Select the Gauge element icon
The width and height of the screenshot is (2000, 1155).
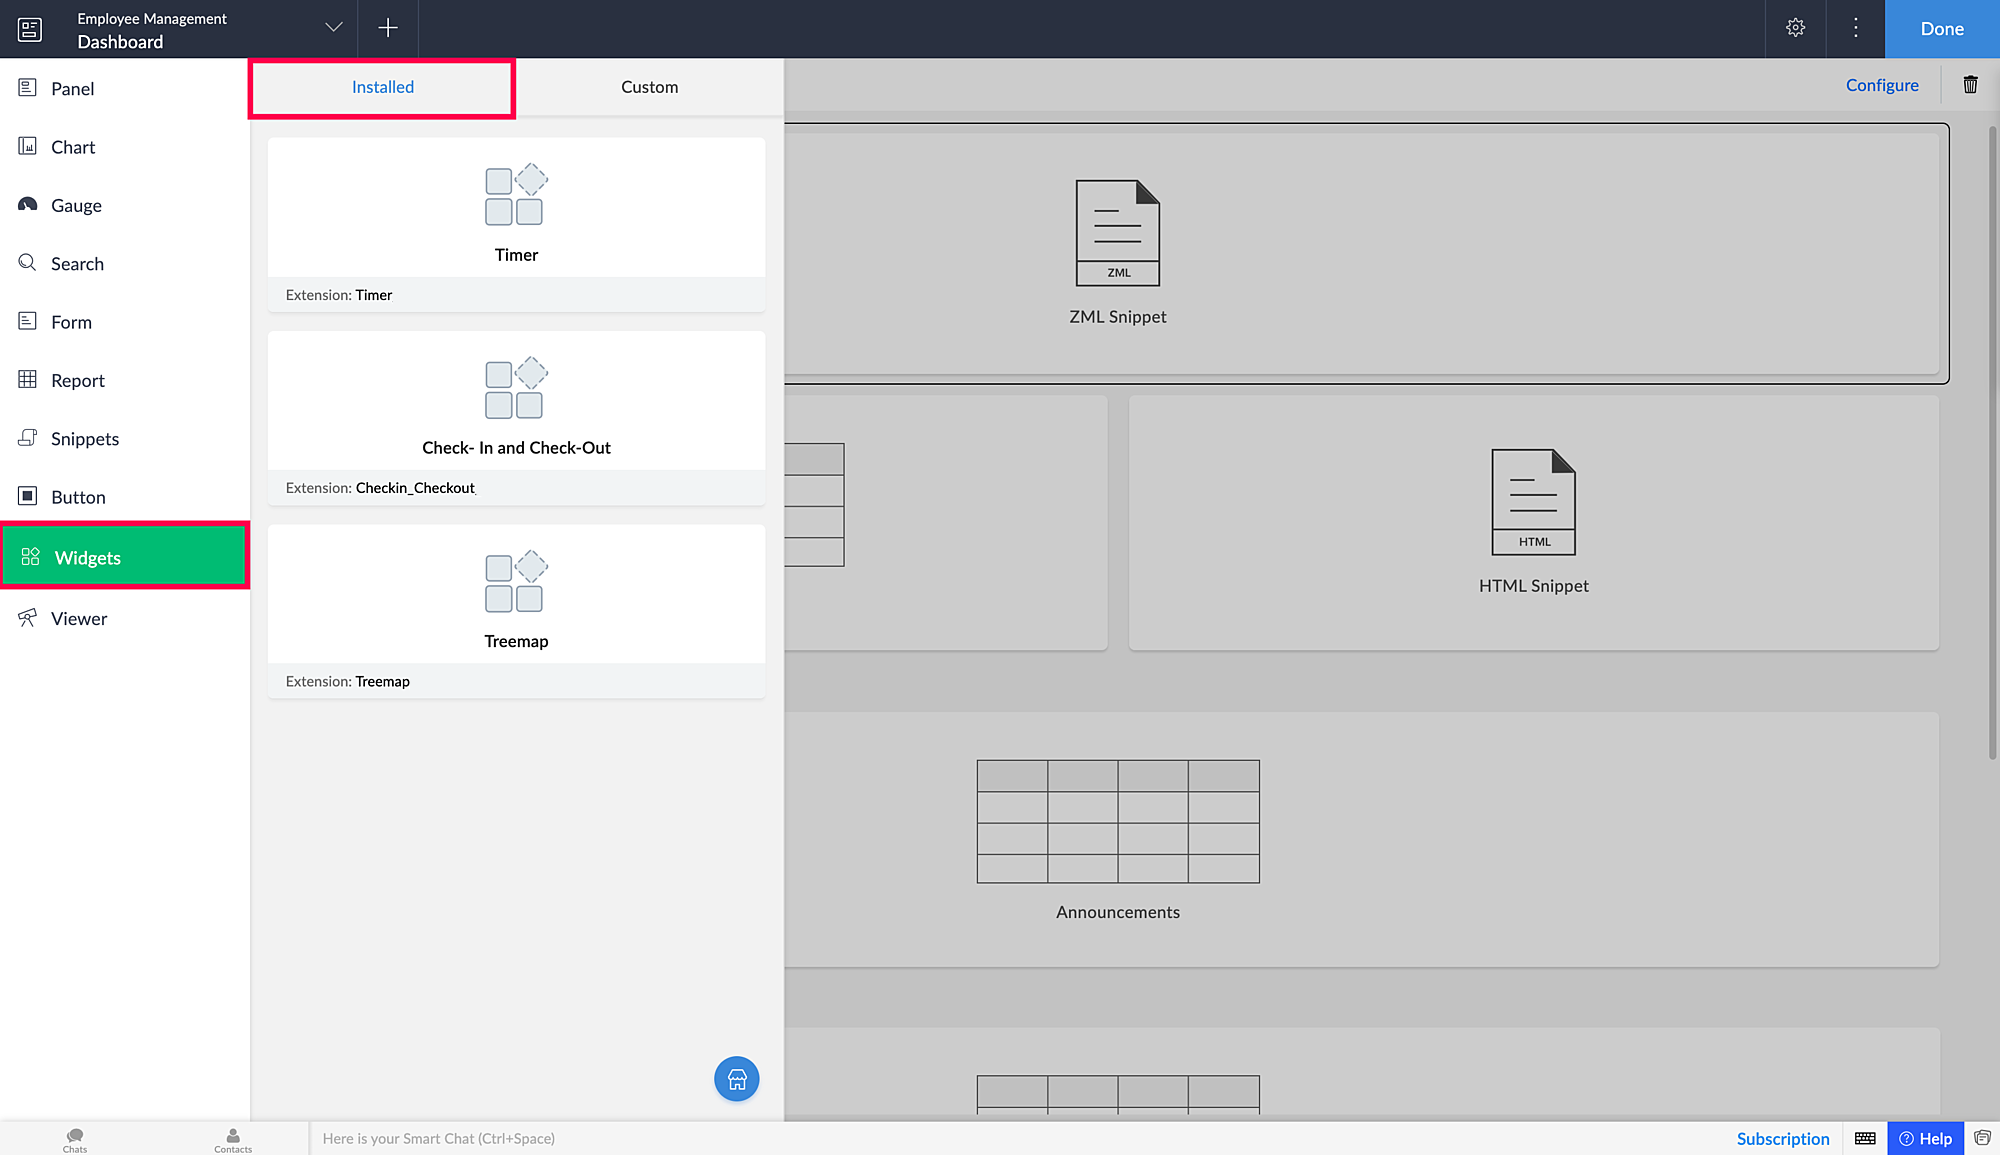[x=28, y=205]
